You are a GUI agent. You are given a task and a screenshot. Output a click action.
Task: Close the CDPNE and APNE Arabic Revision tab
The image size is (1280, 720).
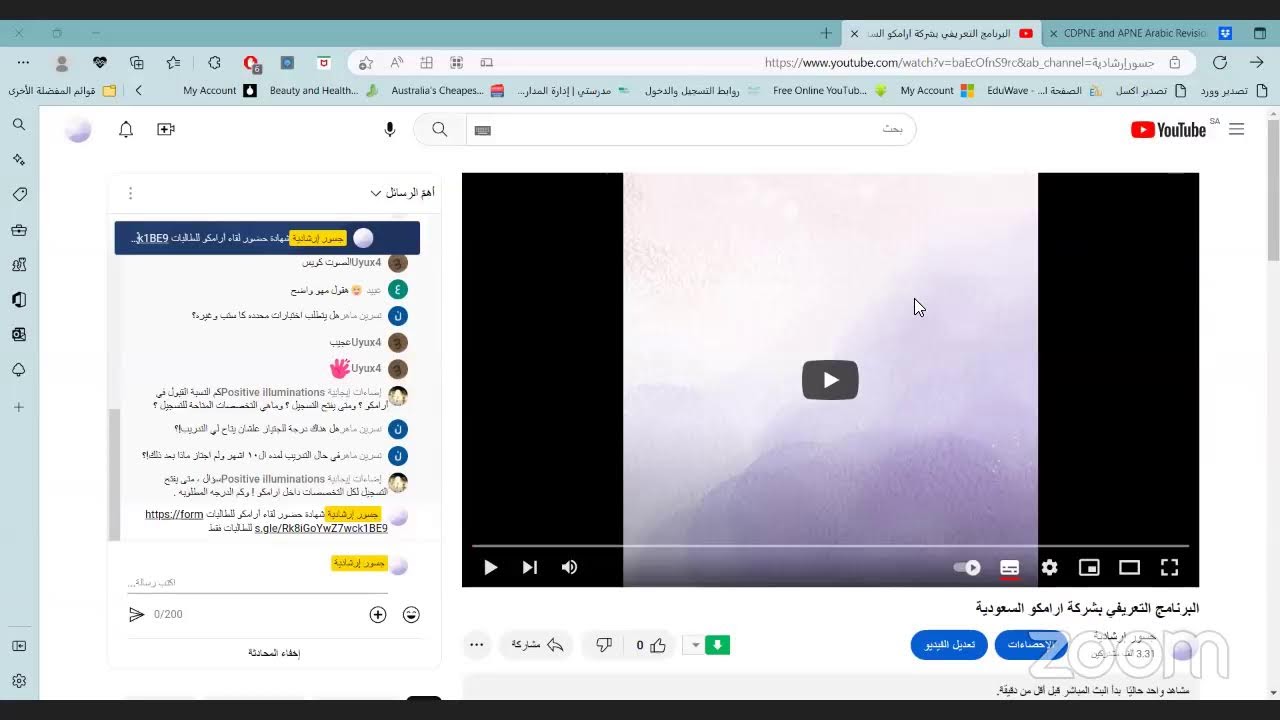click(x=1053, y=33)
